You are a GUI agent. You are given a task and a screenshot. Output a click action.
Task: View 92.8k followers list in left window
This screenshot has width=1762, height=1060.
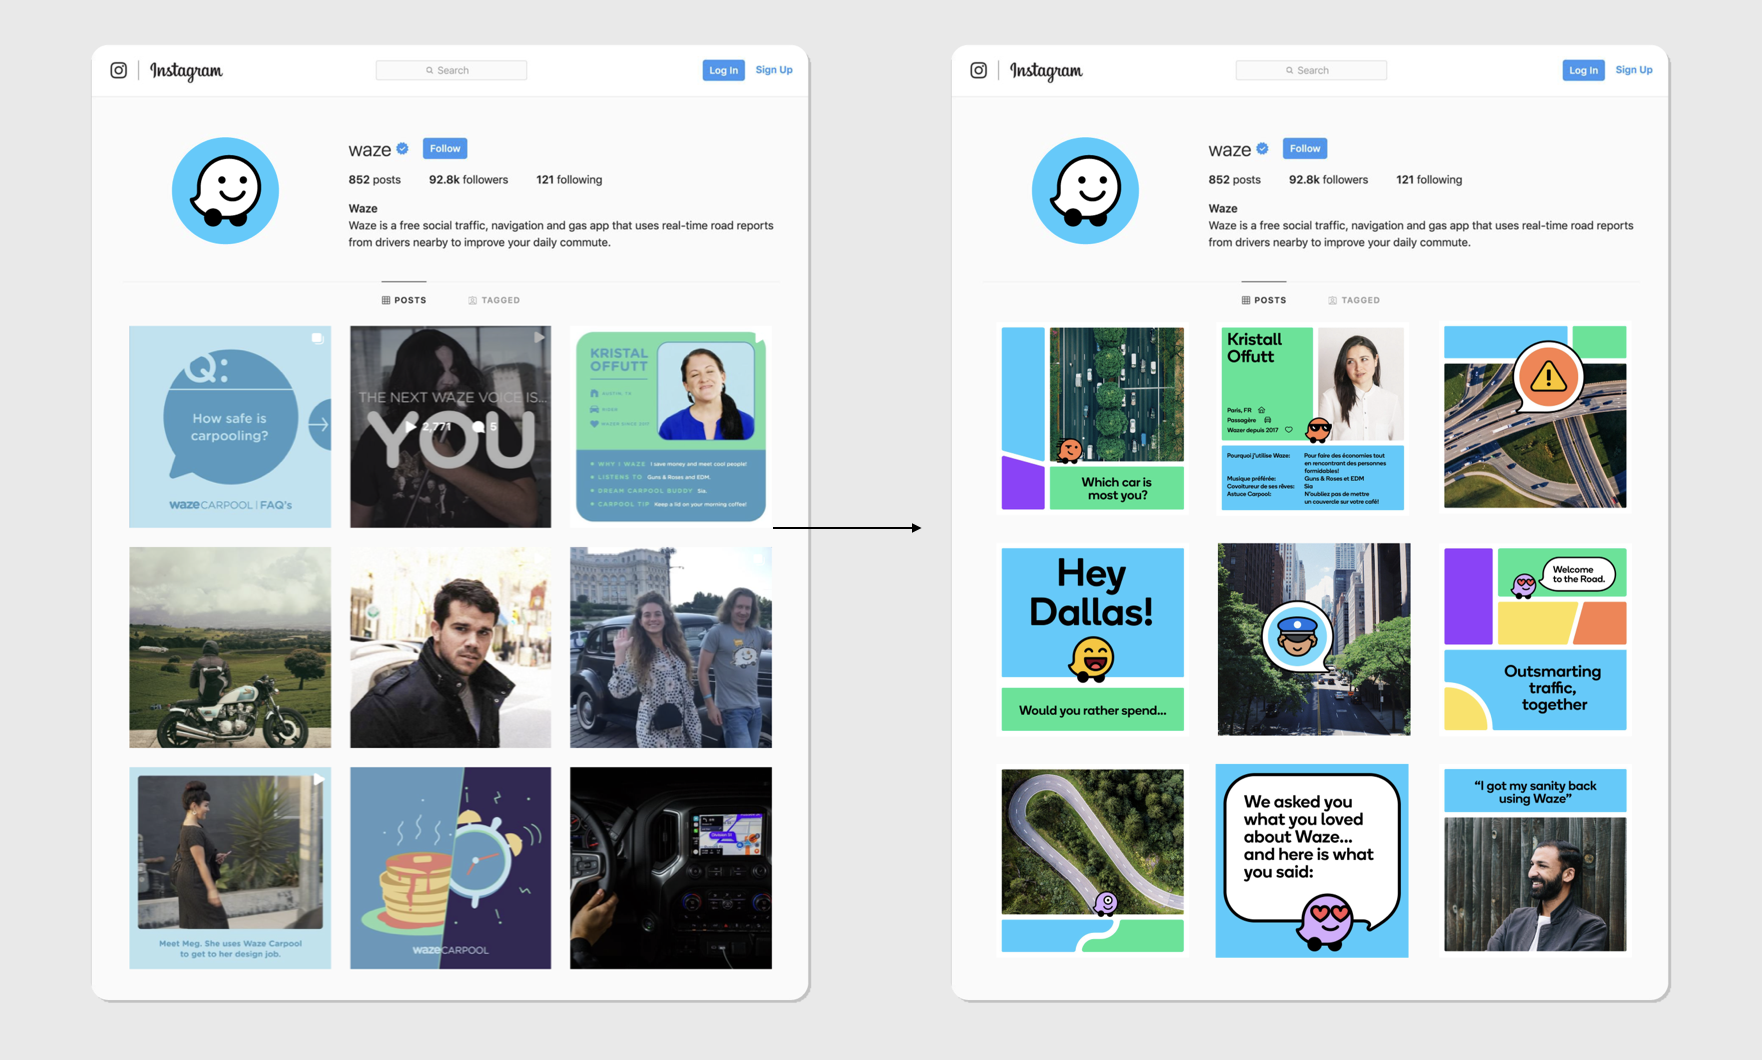click(x=468, y=180)
